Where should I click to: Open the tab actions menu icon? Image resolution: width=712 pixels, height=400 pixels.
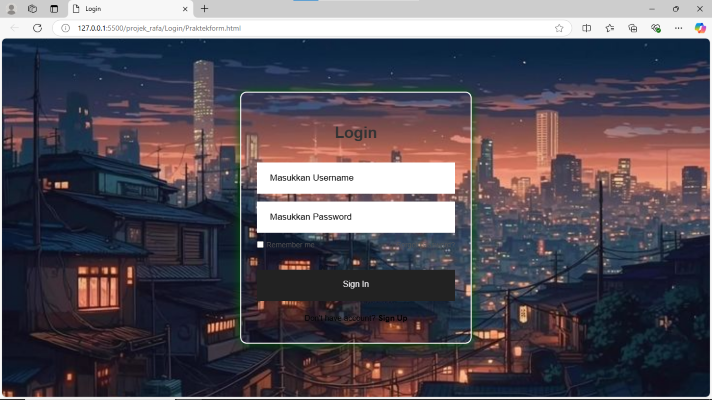pyautogui.click(x=54, y=8)
